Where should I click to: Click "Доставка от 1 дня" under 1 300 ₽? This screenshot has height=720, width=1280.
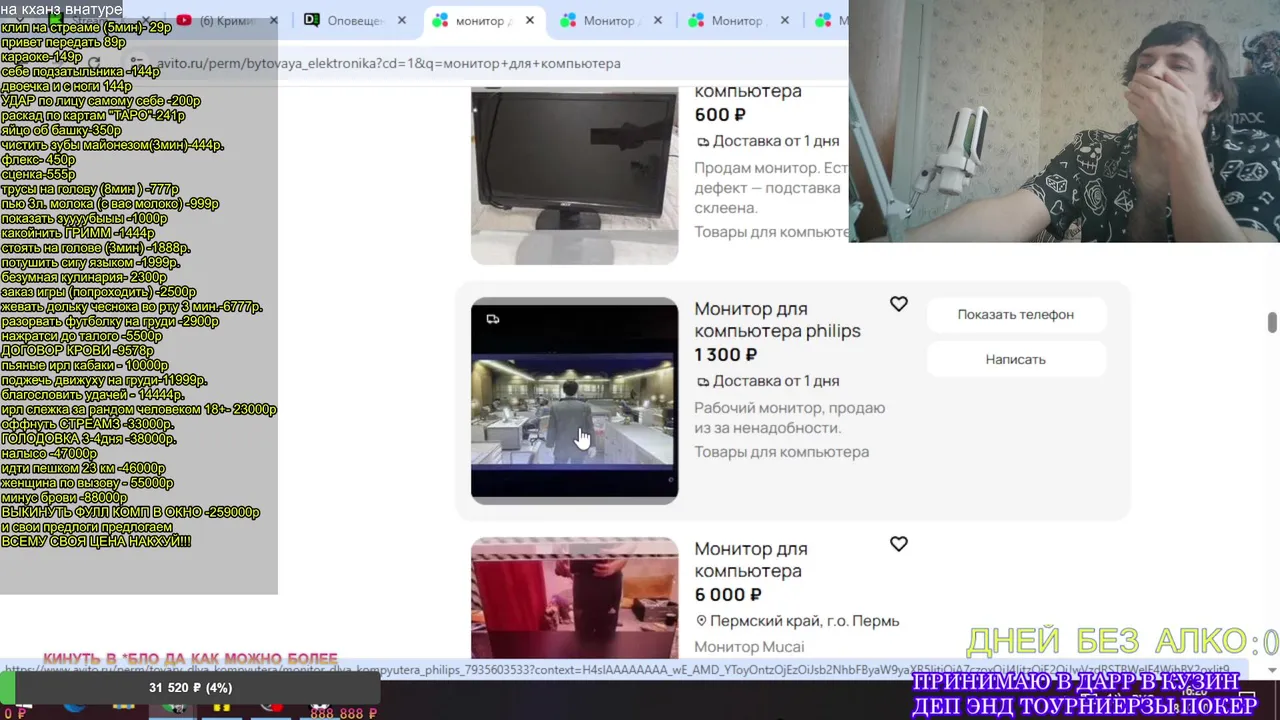(x=776, y=381)
